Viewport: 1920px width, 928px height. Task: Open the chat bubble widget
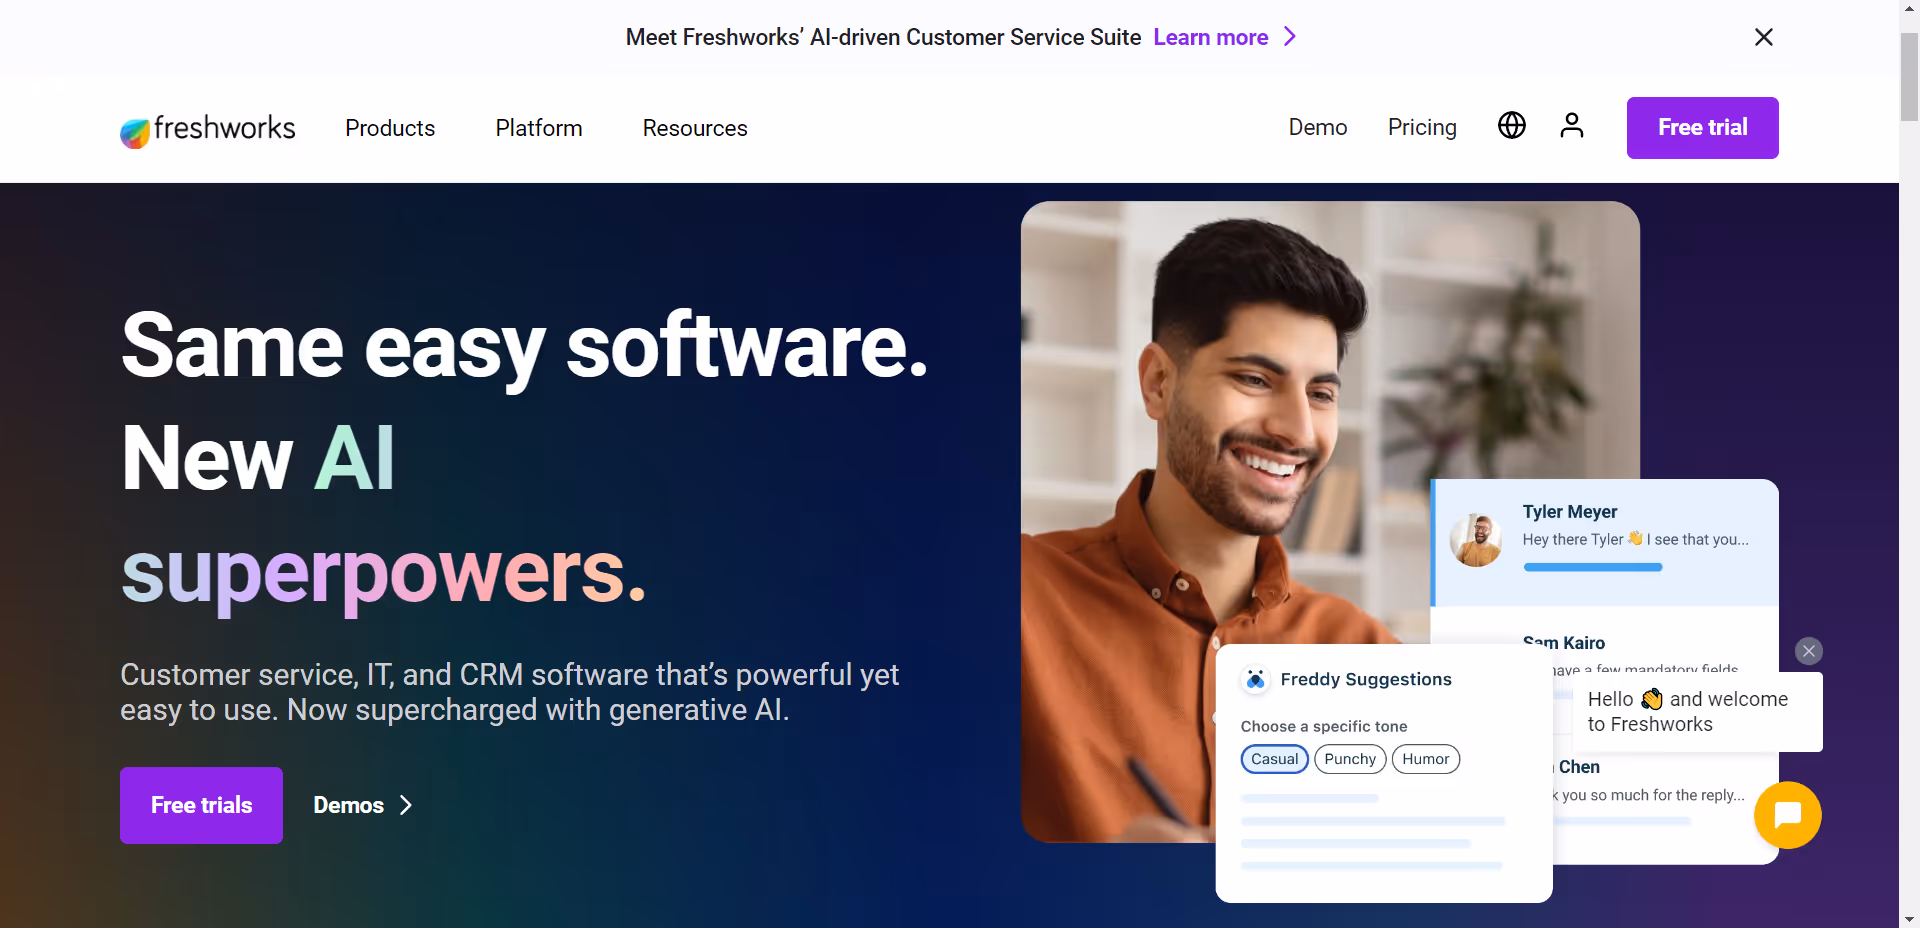pyautogui.click(x=1787, y=815)
